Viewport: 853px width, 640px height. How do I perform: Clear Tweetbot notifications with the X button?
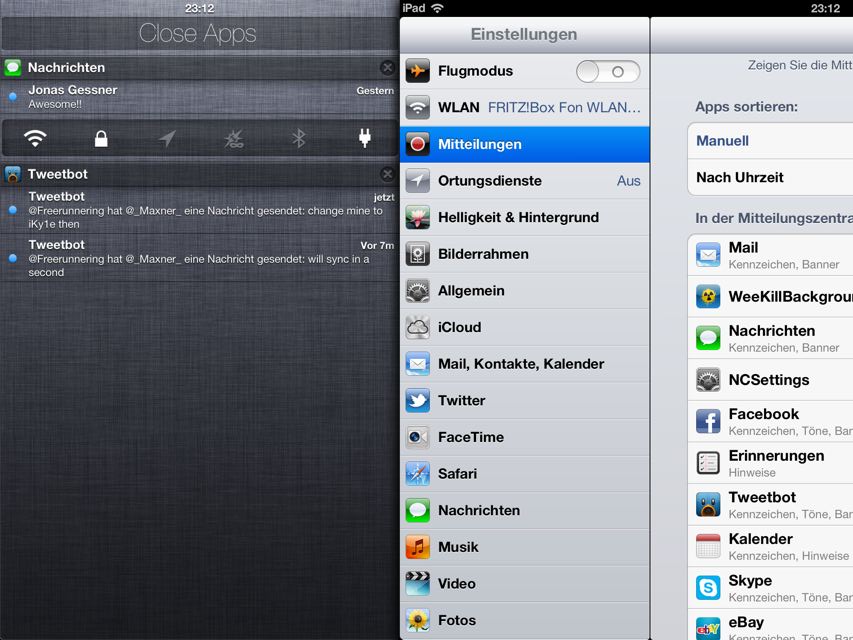tap(387, 174)
